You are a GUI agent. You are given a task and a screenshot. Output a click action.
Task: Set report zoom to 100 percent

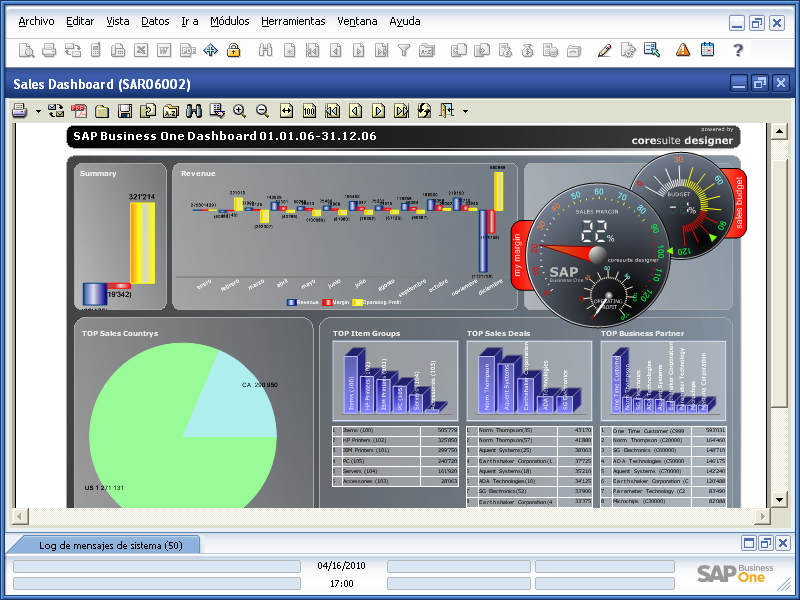click(308, 110)
